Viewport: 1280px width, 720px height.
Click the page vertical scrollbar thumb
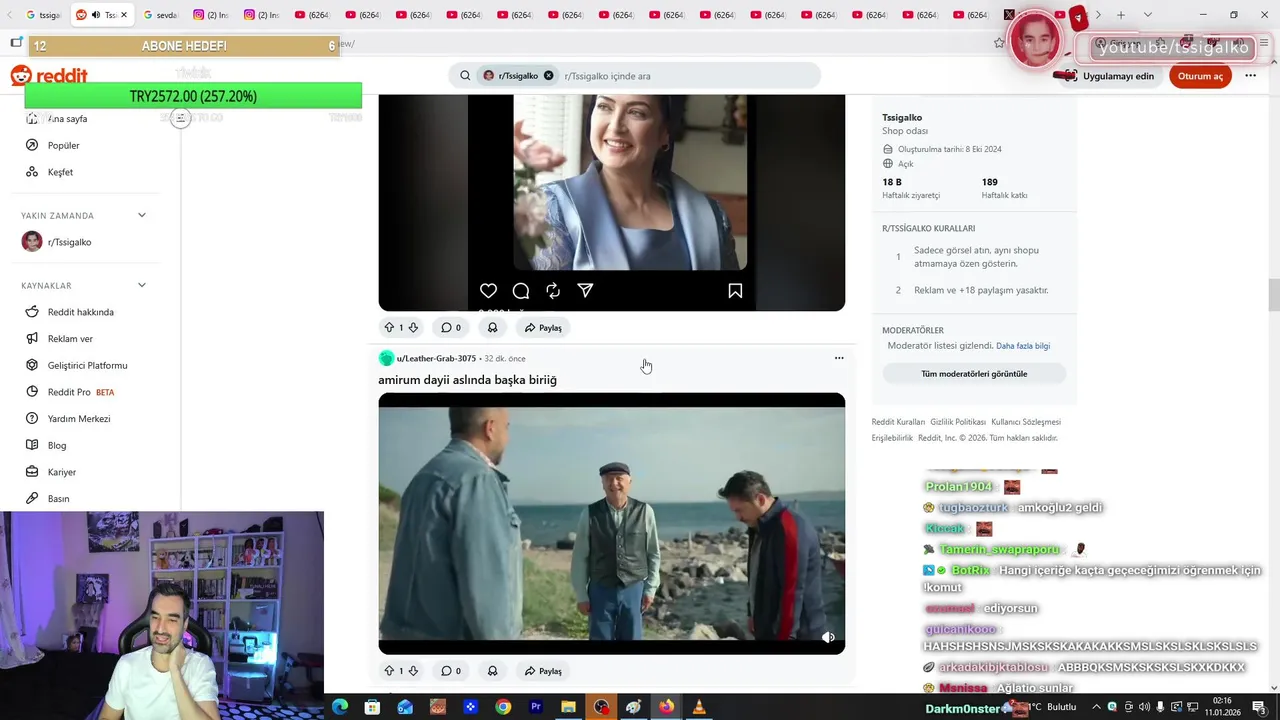[1273, 296]
